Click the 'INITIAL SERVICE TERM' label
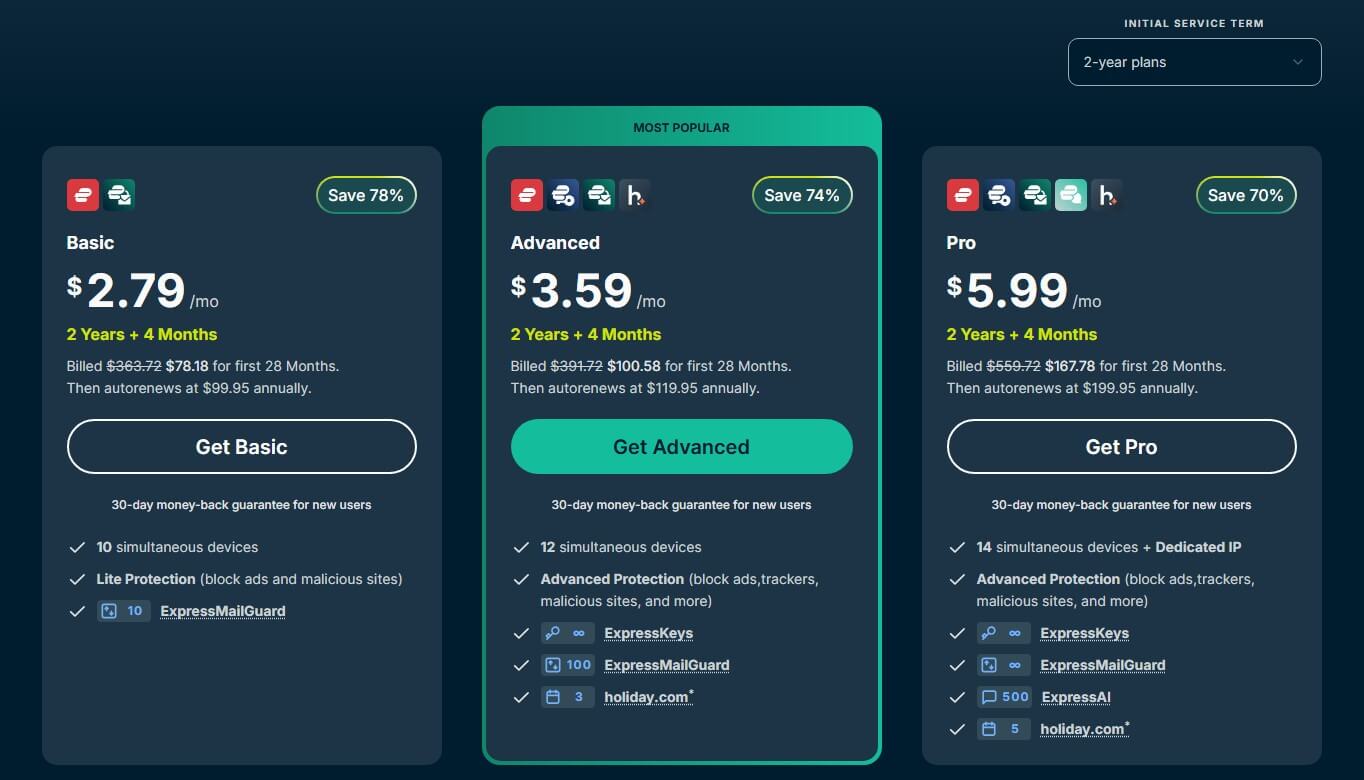The image size is (1364, 780). [1194, 23]
